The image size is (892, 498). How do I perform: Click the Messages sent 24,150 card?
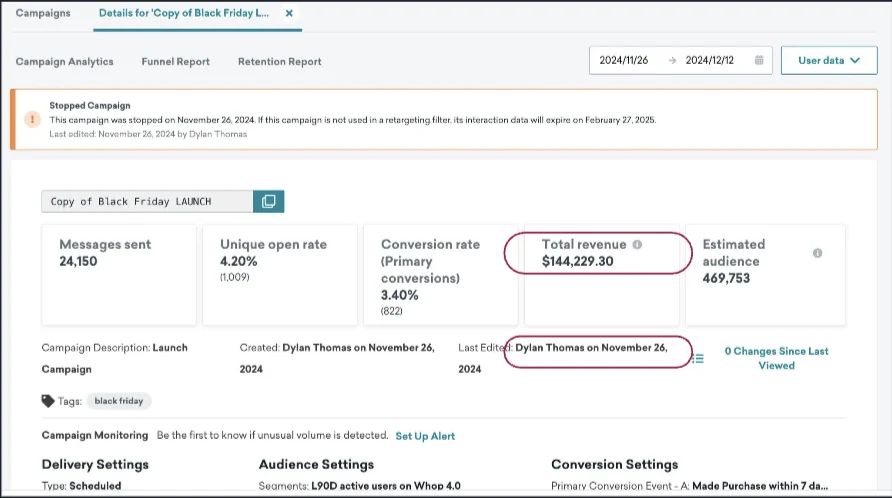coord(119,275)
